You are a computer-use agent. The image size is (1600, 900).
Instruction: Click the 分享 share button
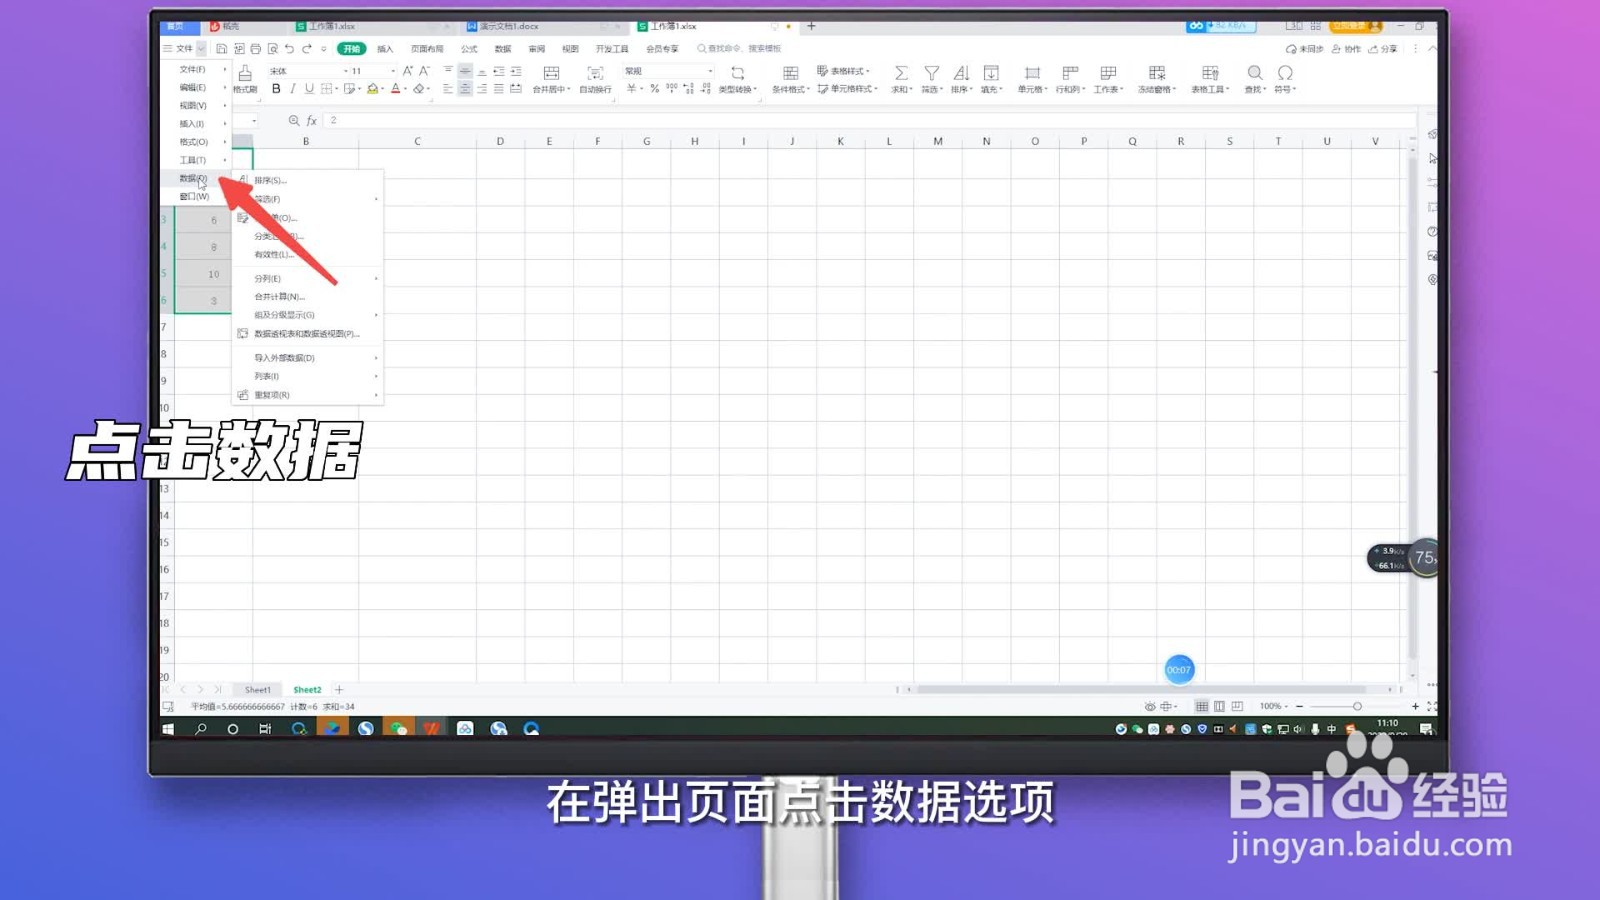tap(1384, 48)
